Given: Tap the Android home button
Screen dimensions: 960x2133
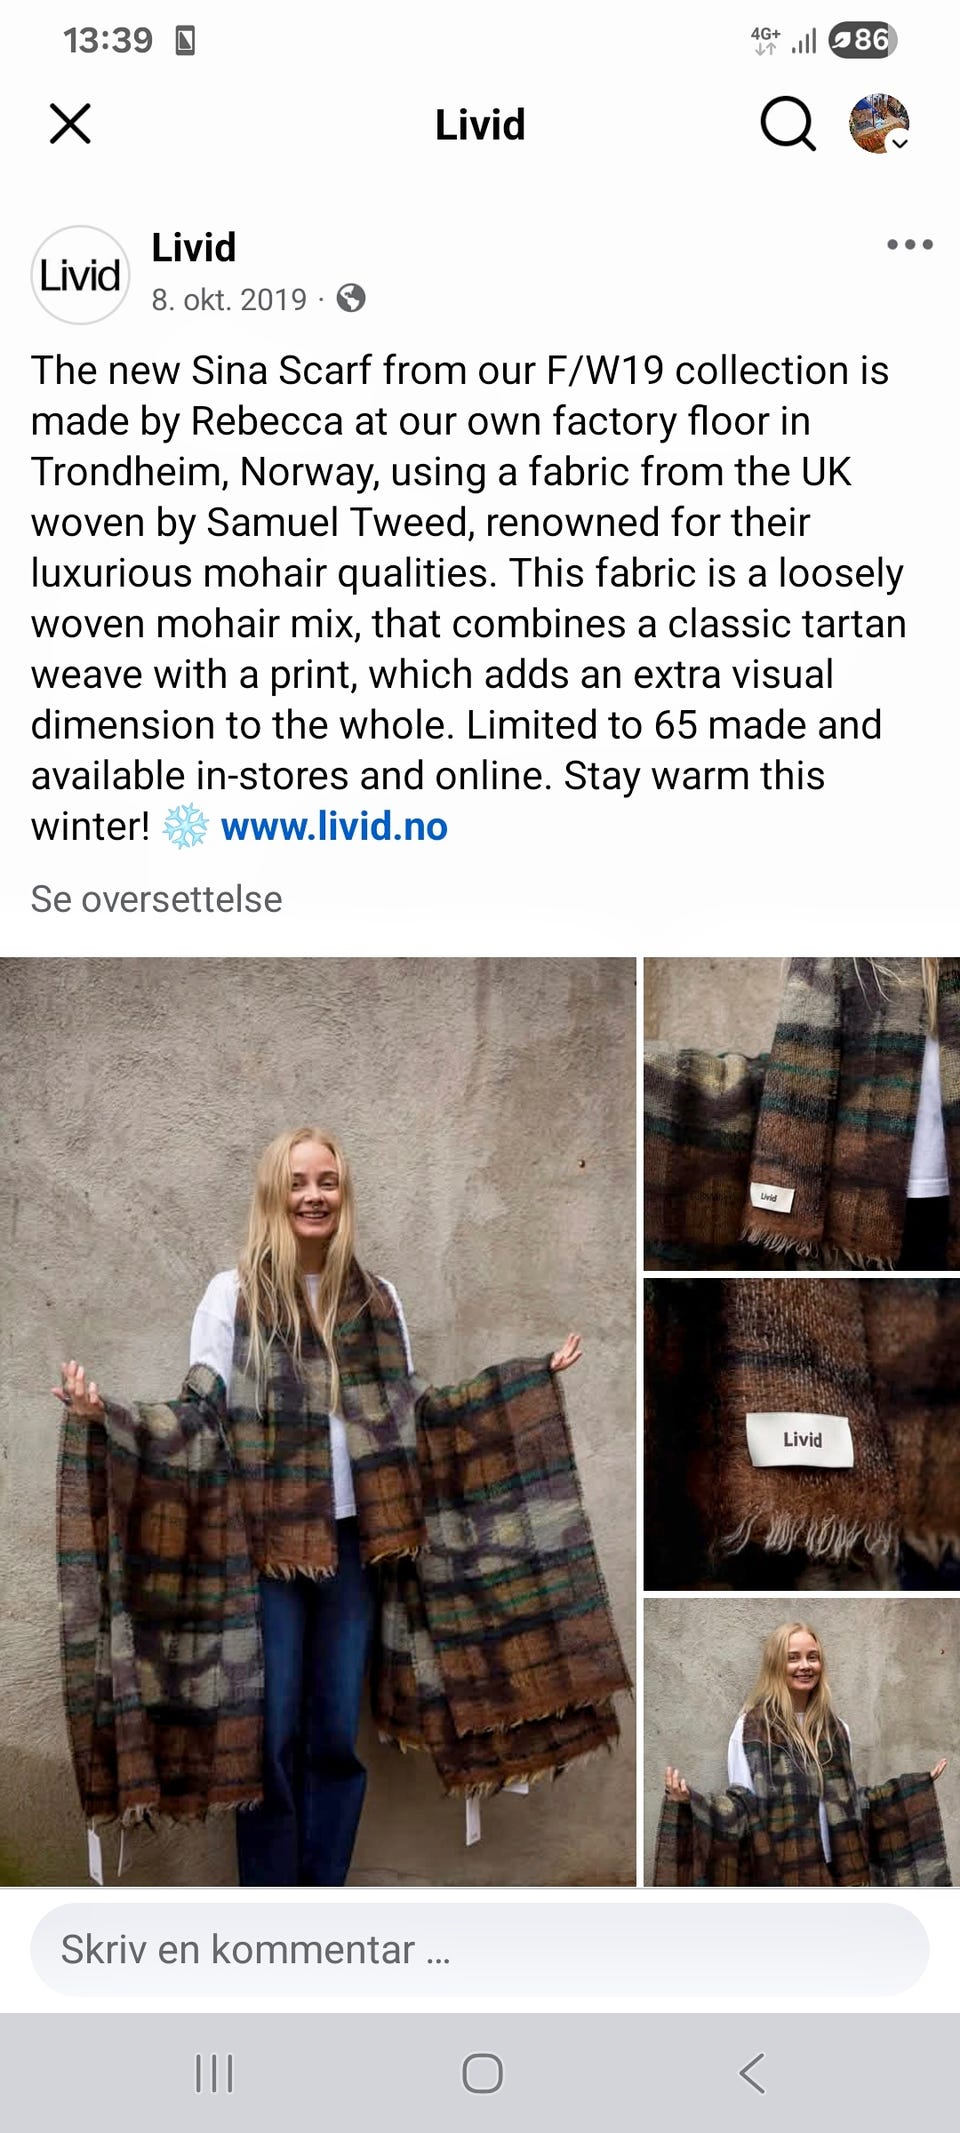Looking at the screenshot, I should pyautogui.click(x=482, y=2073).
